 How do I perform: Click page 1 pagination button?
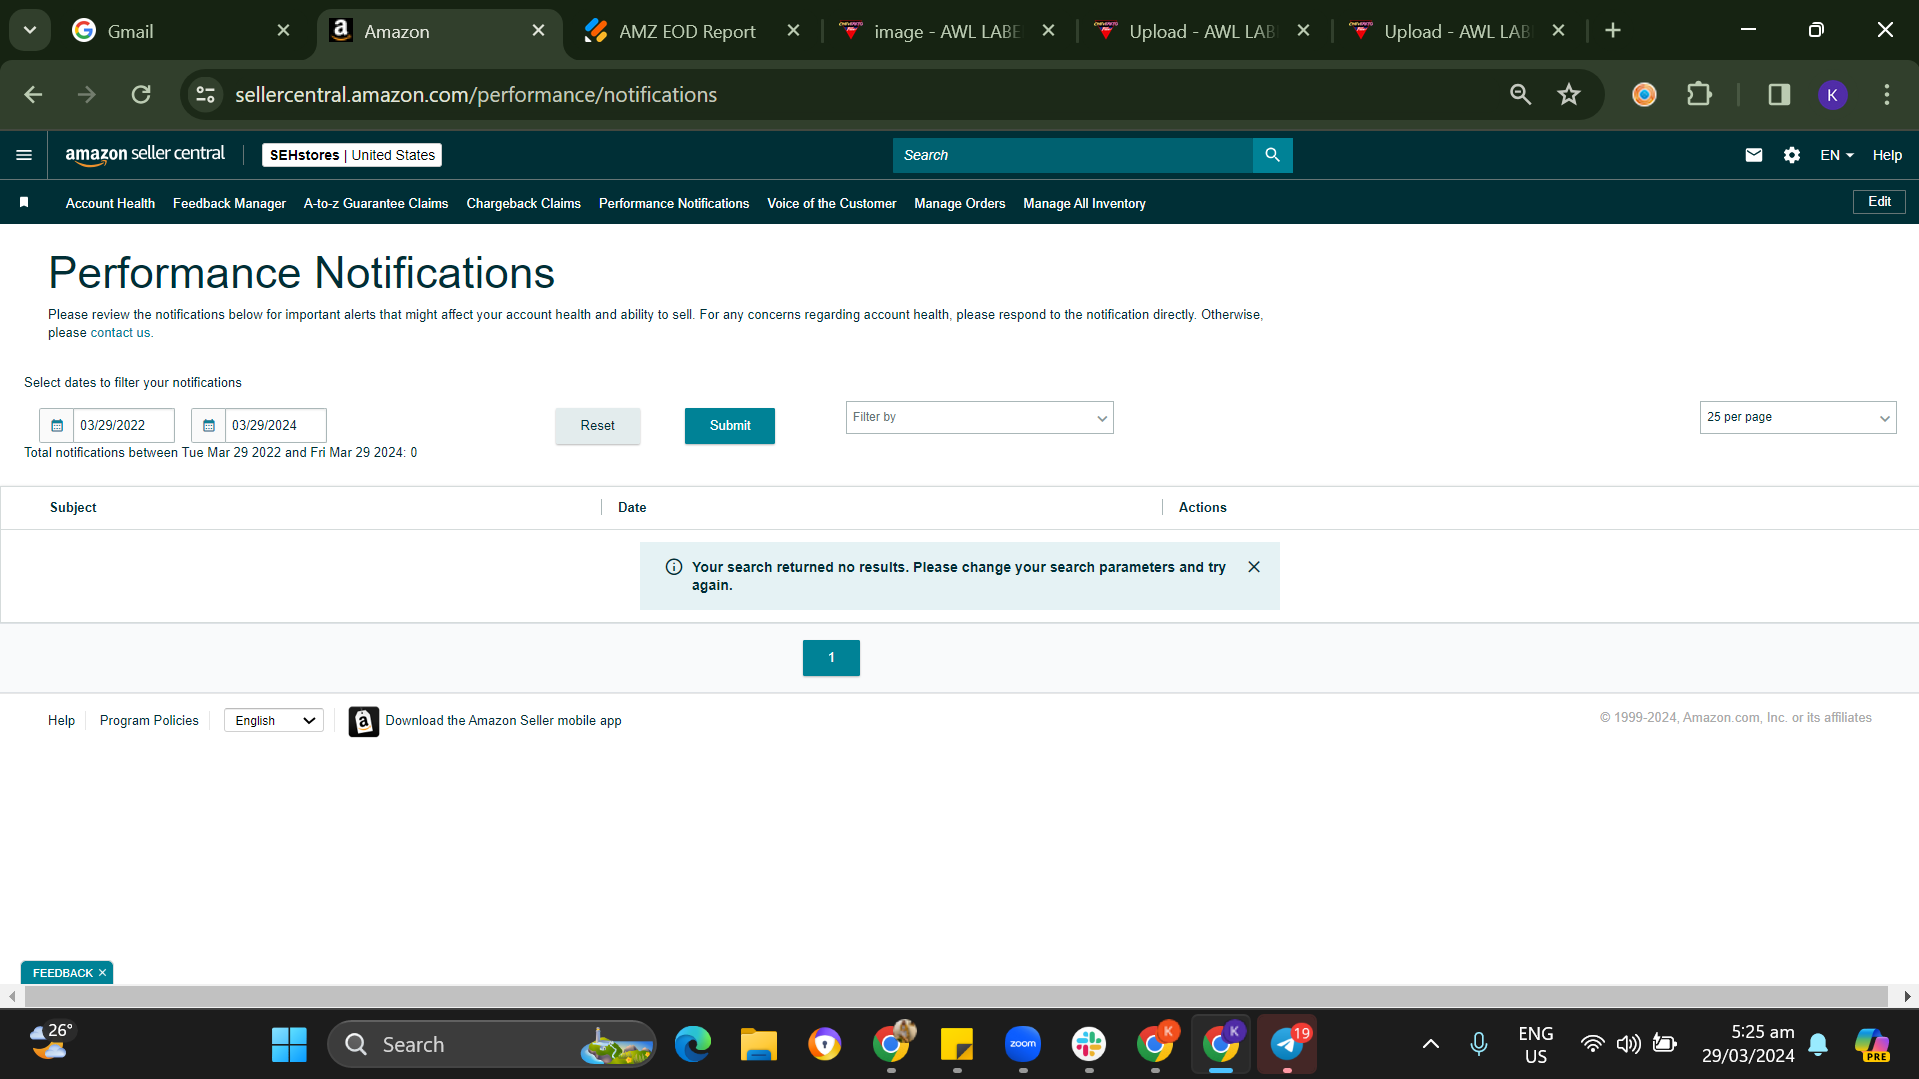point(831,658)
